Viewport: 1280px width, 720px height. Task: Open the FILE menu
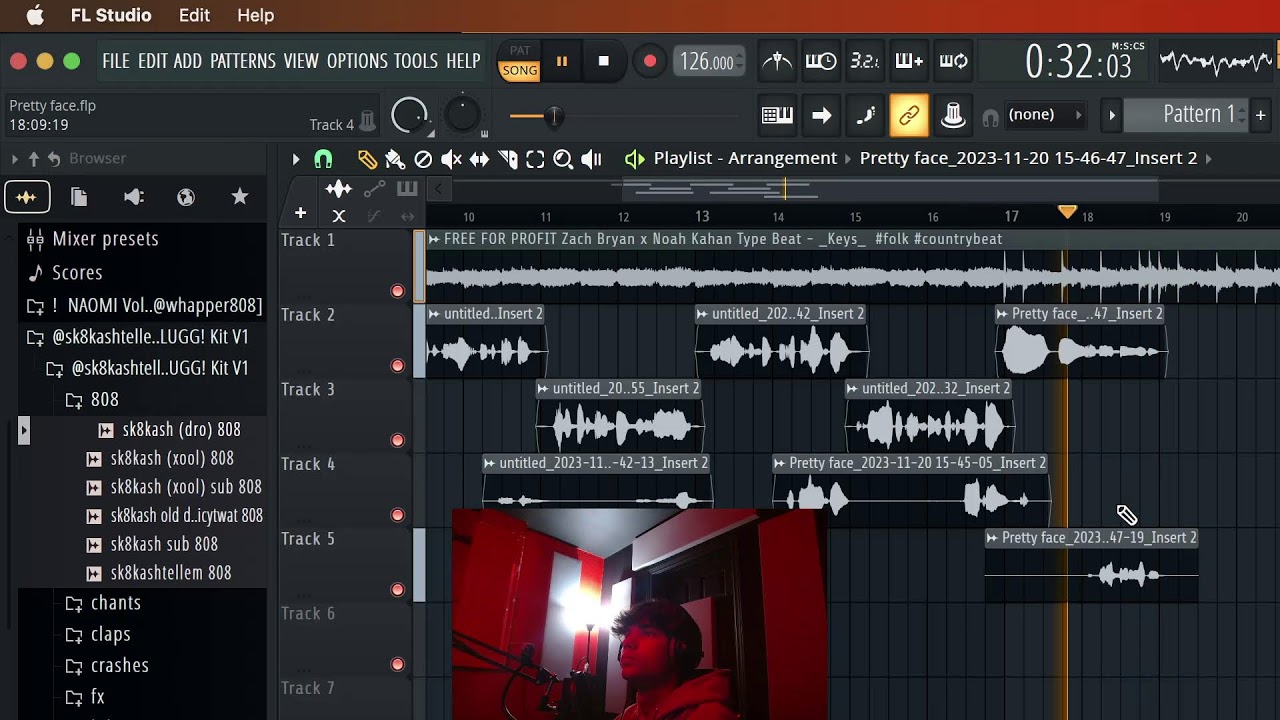[x=116, y=61]
